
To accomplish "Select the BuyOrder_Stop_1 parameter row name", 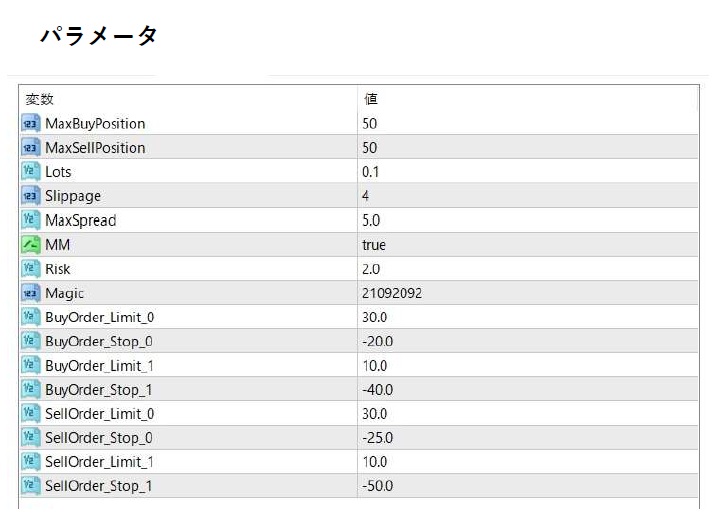I will point(99,389).
